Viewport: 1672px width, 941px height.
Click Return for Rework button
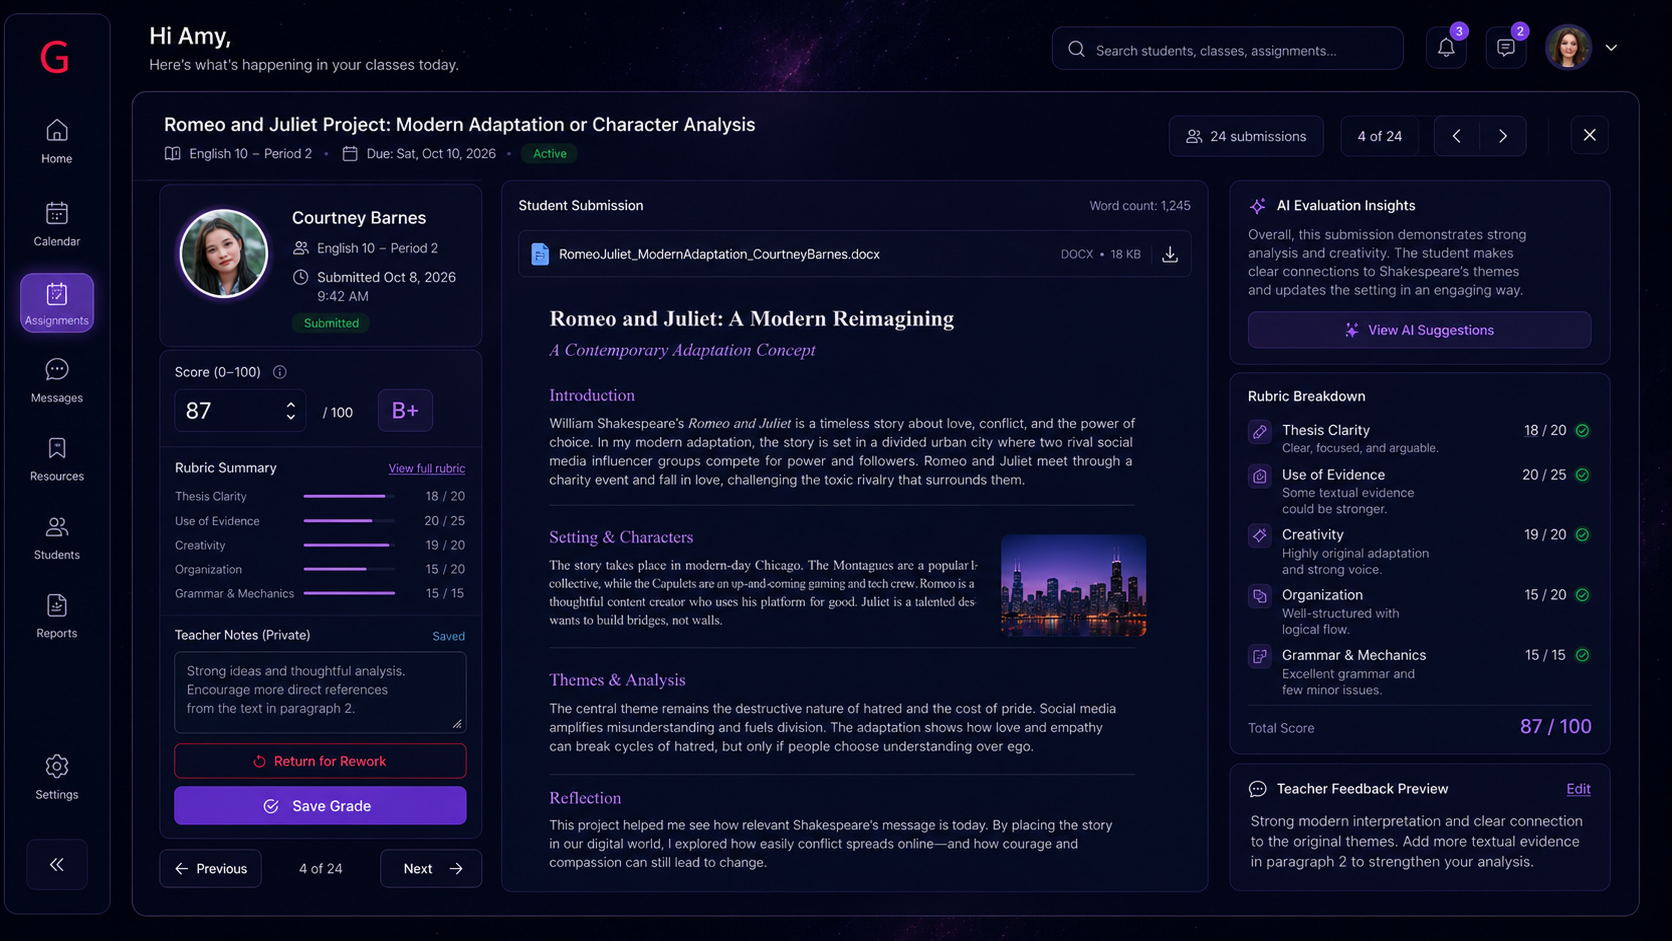coord(320,761)
